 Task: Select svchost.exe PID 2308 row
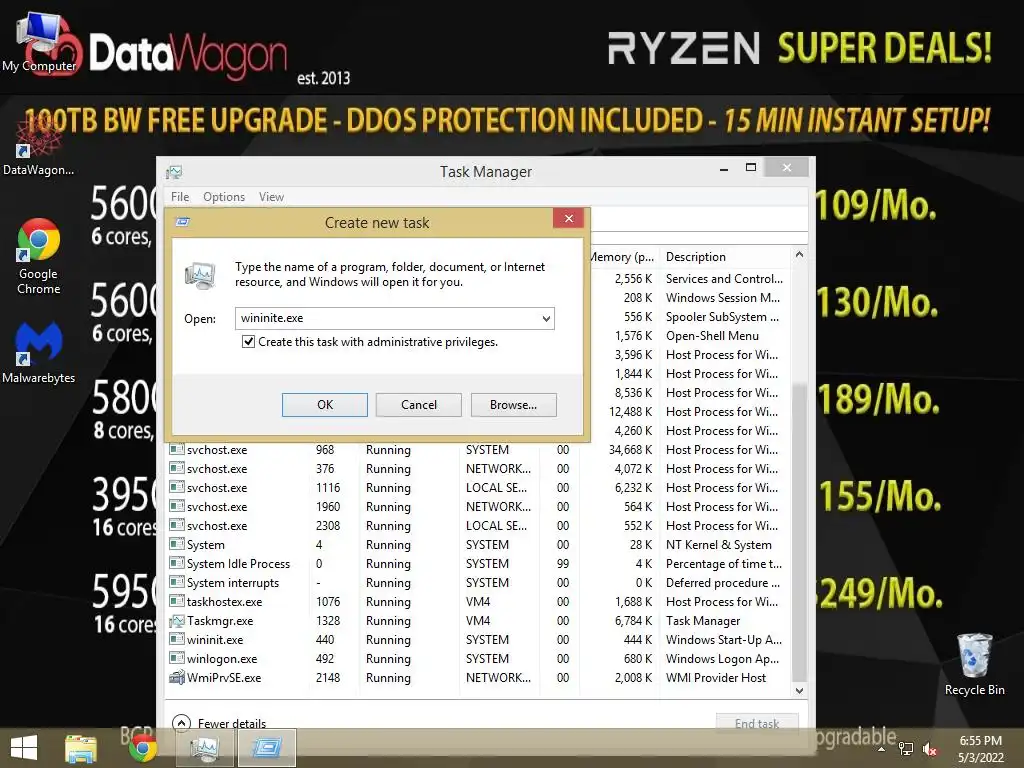tap(479, 526)
